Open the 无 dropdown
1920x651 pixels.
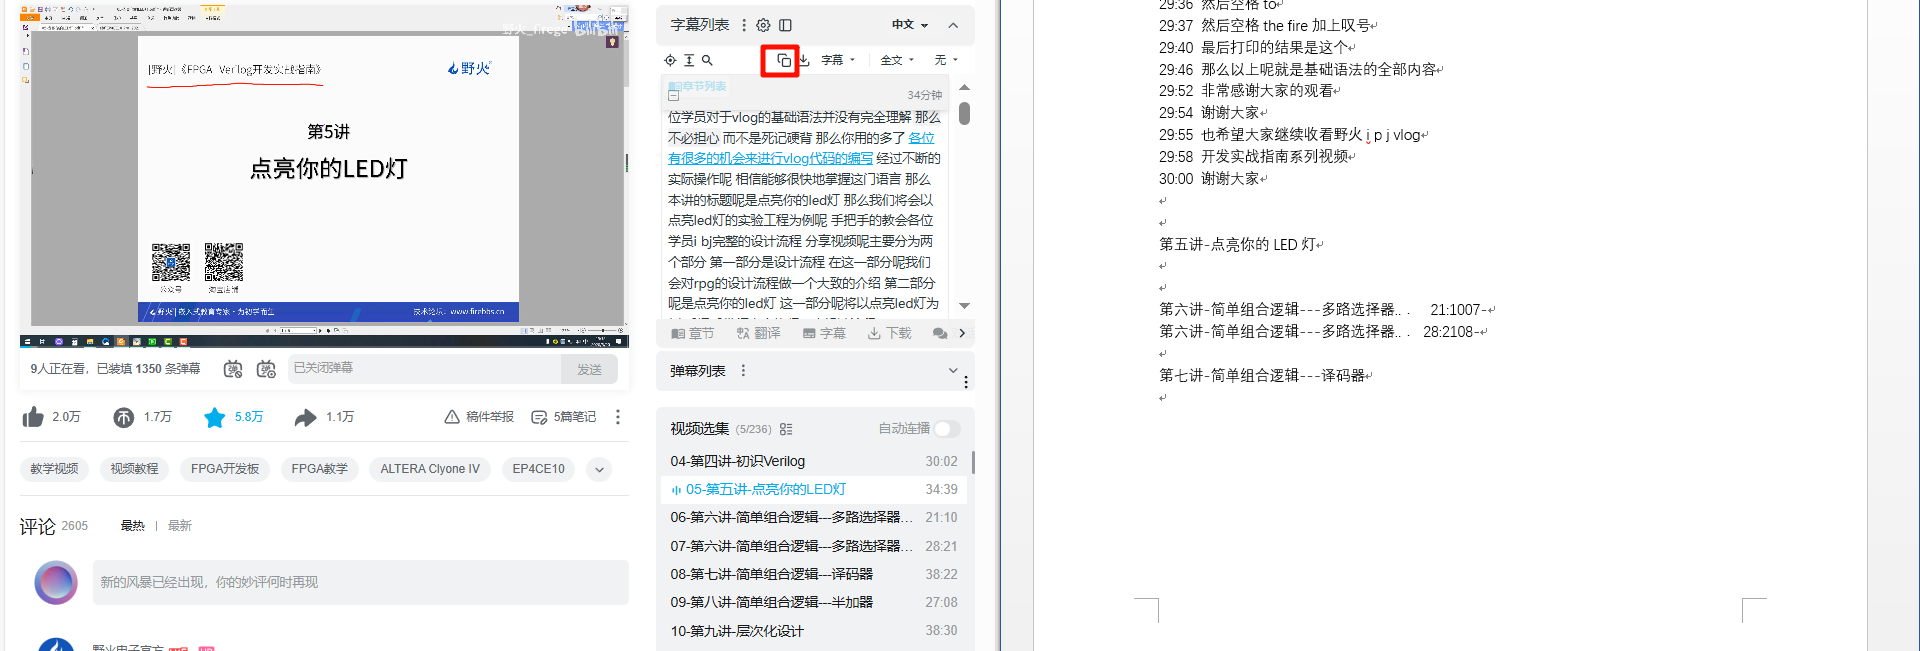pyautogui.click(x=946, y=60)
